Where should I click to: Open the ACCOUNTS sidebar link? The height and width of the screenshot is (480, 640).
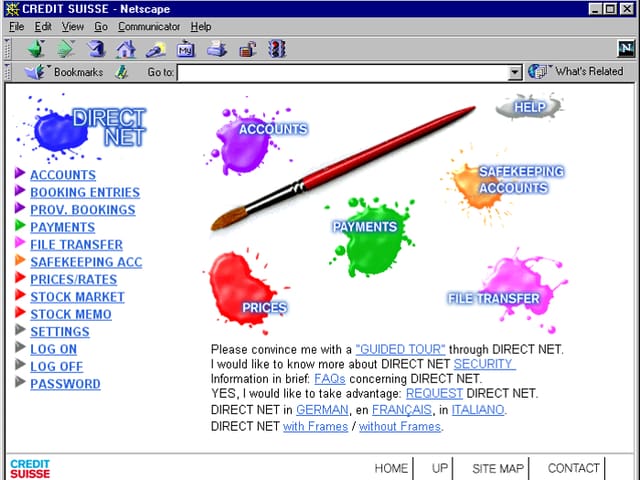coord(63,175)
